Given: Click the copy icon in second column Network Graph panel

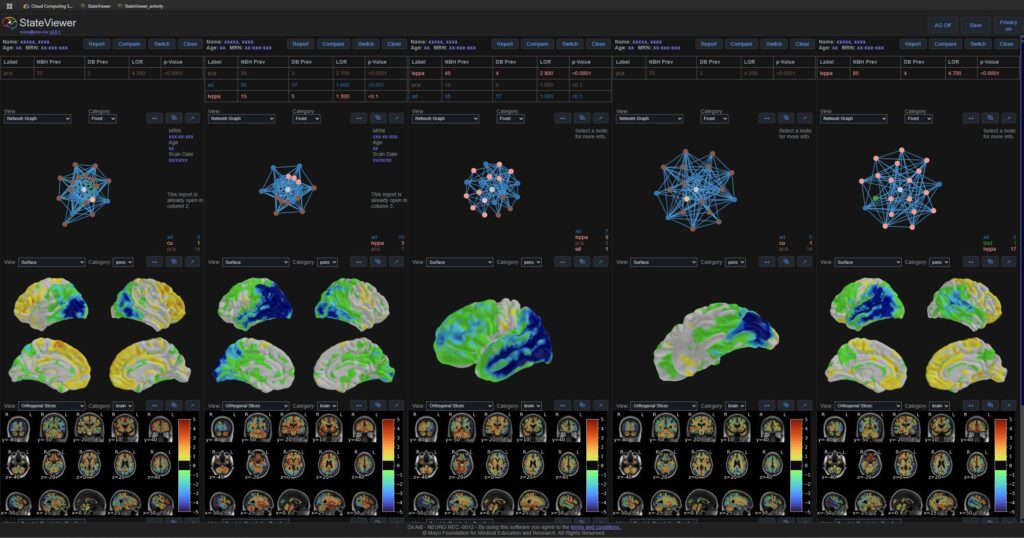Looking at the screenshot, I should click(x=377, y=118).
